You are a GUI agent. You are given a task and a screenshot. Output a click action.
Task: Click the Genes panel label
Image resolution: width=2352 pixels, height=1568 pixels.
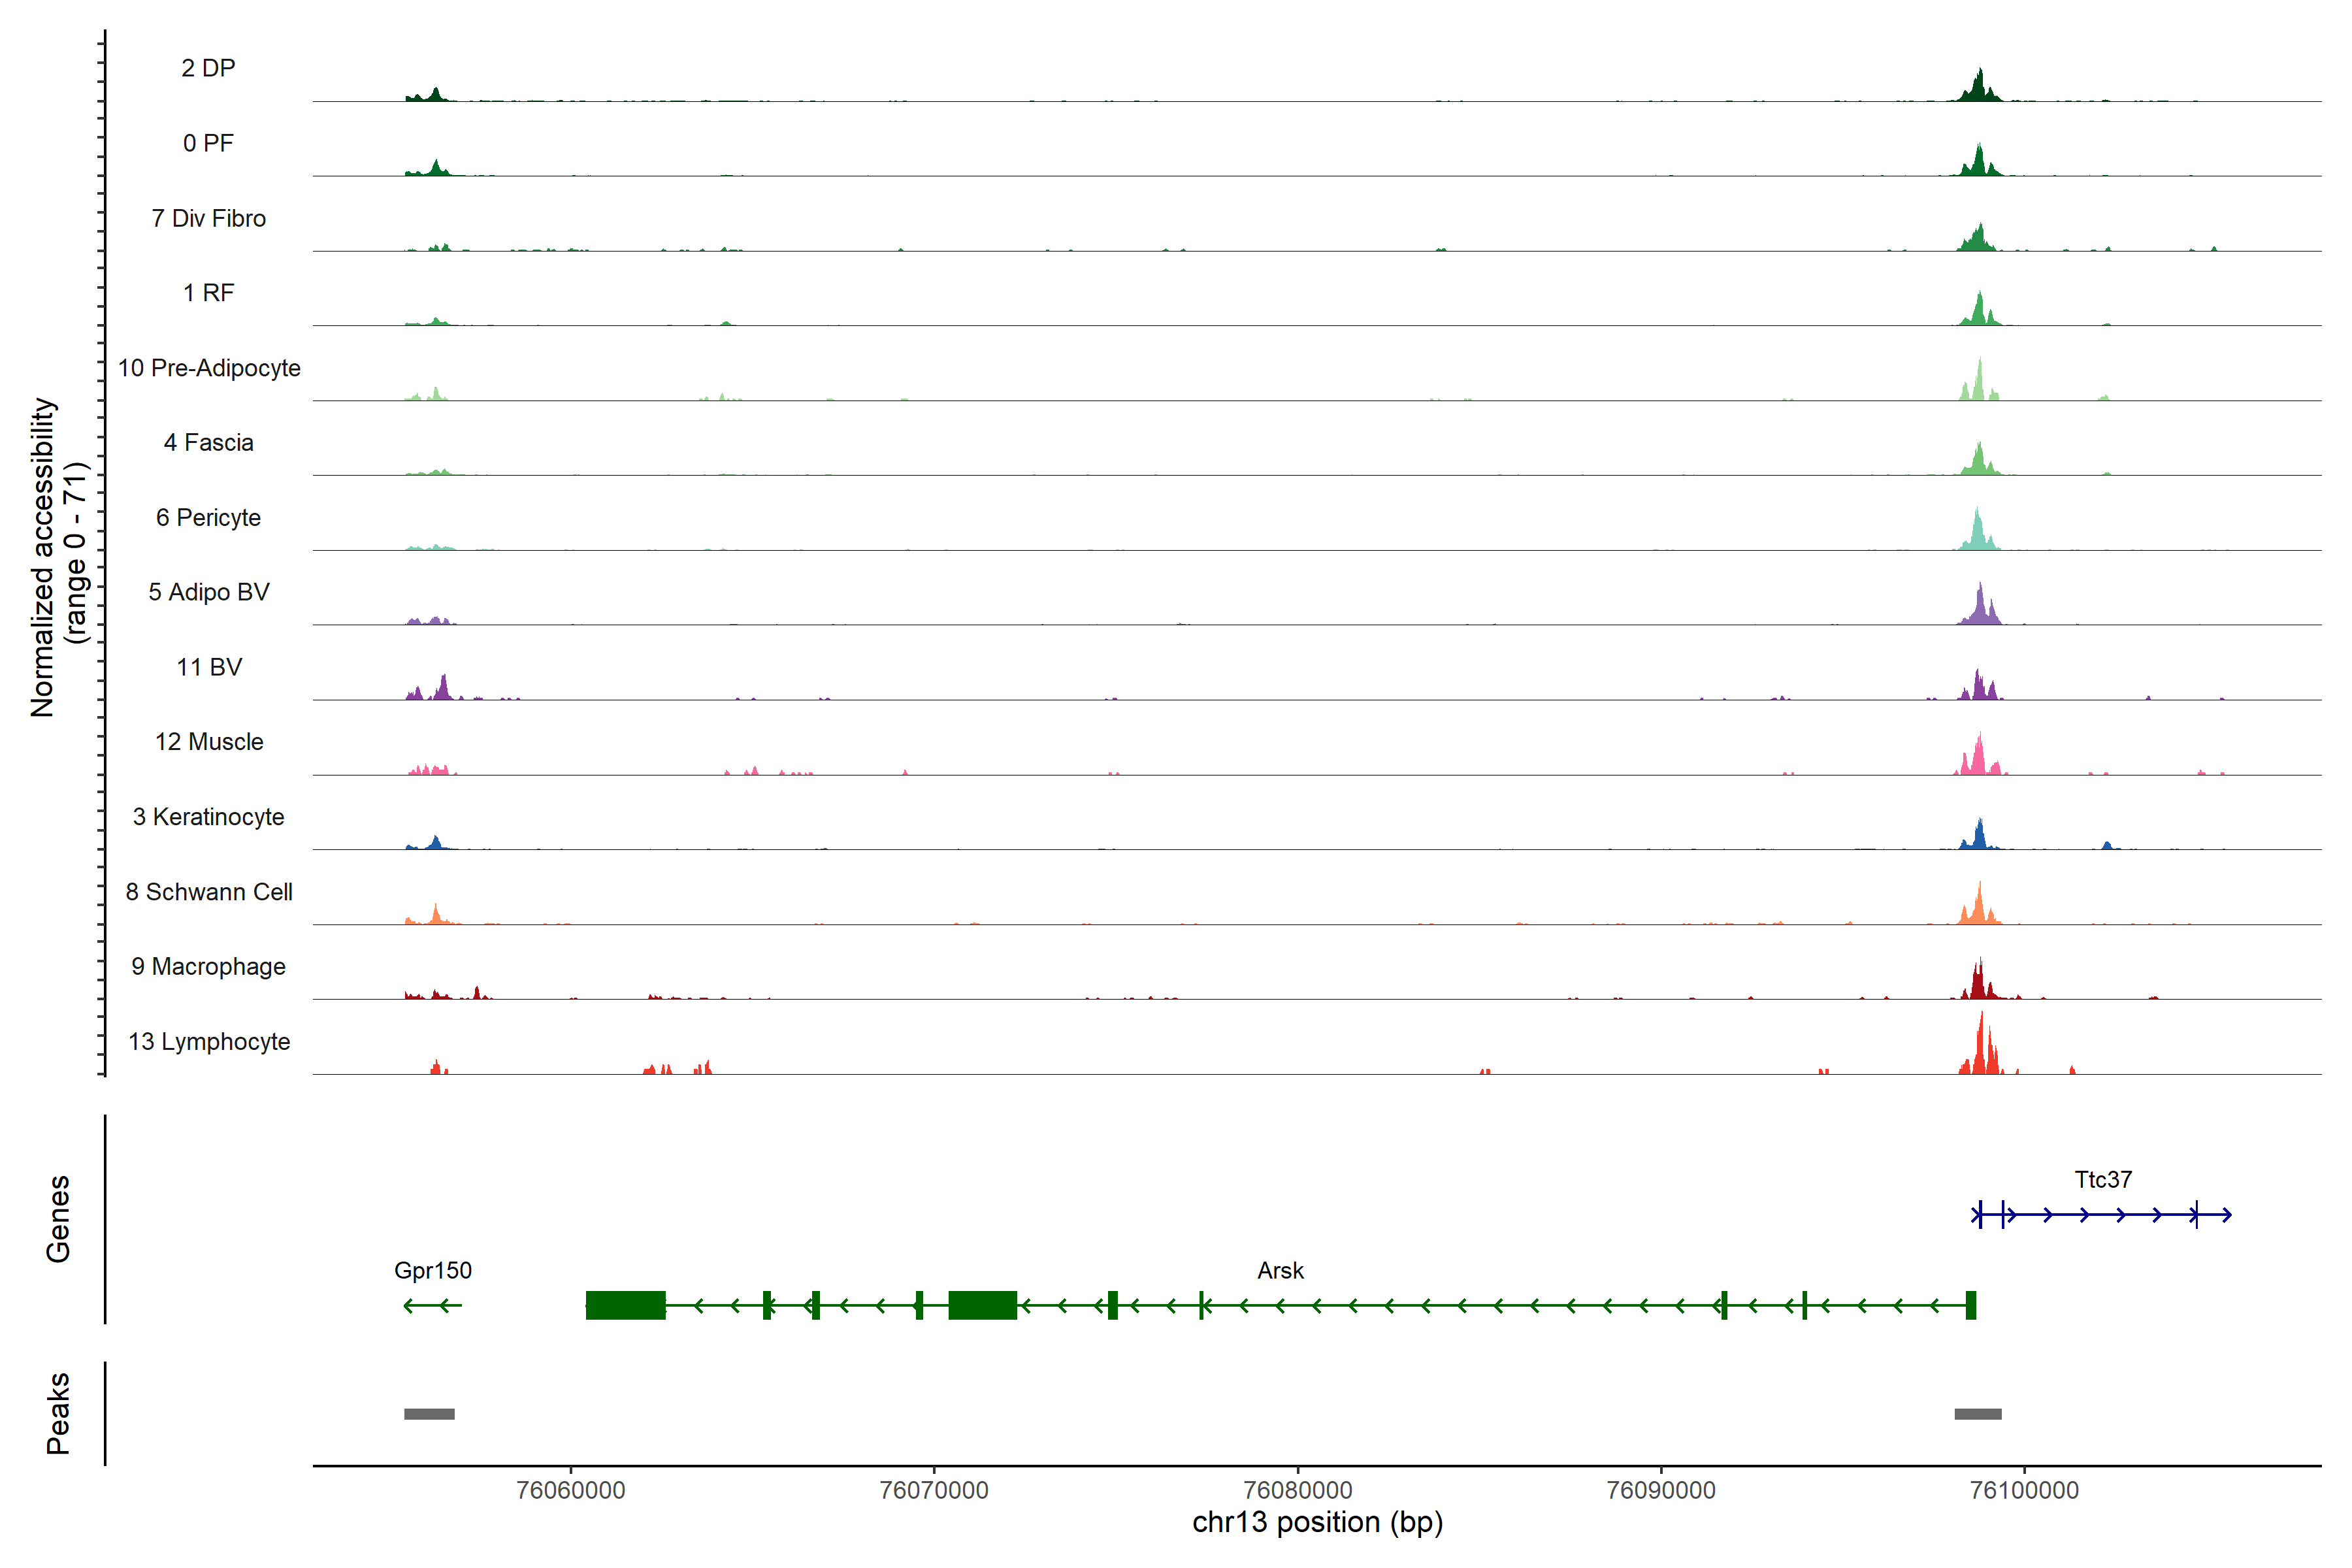pos(58,1218)
